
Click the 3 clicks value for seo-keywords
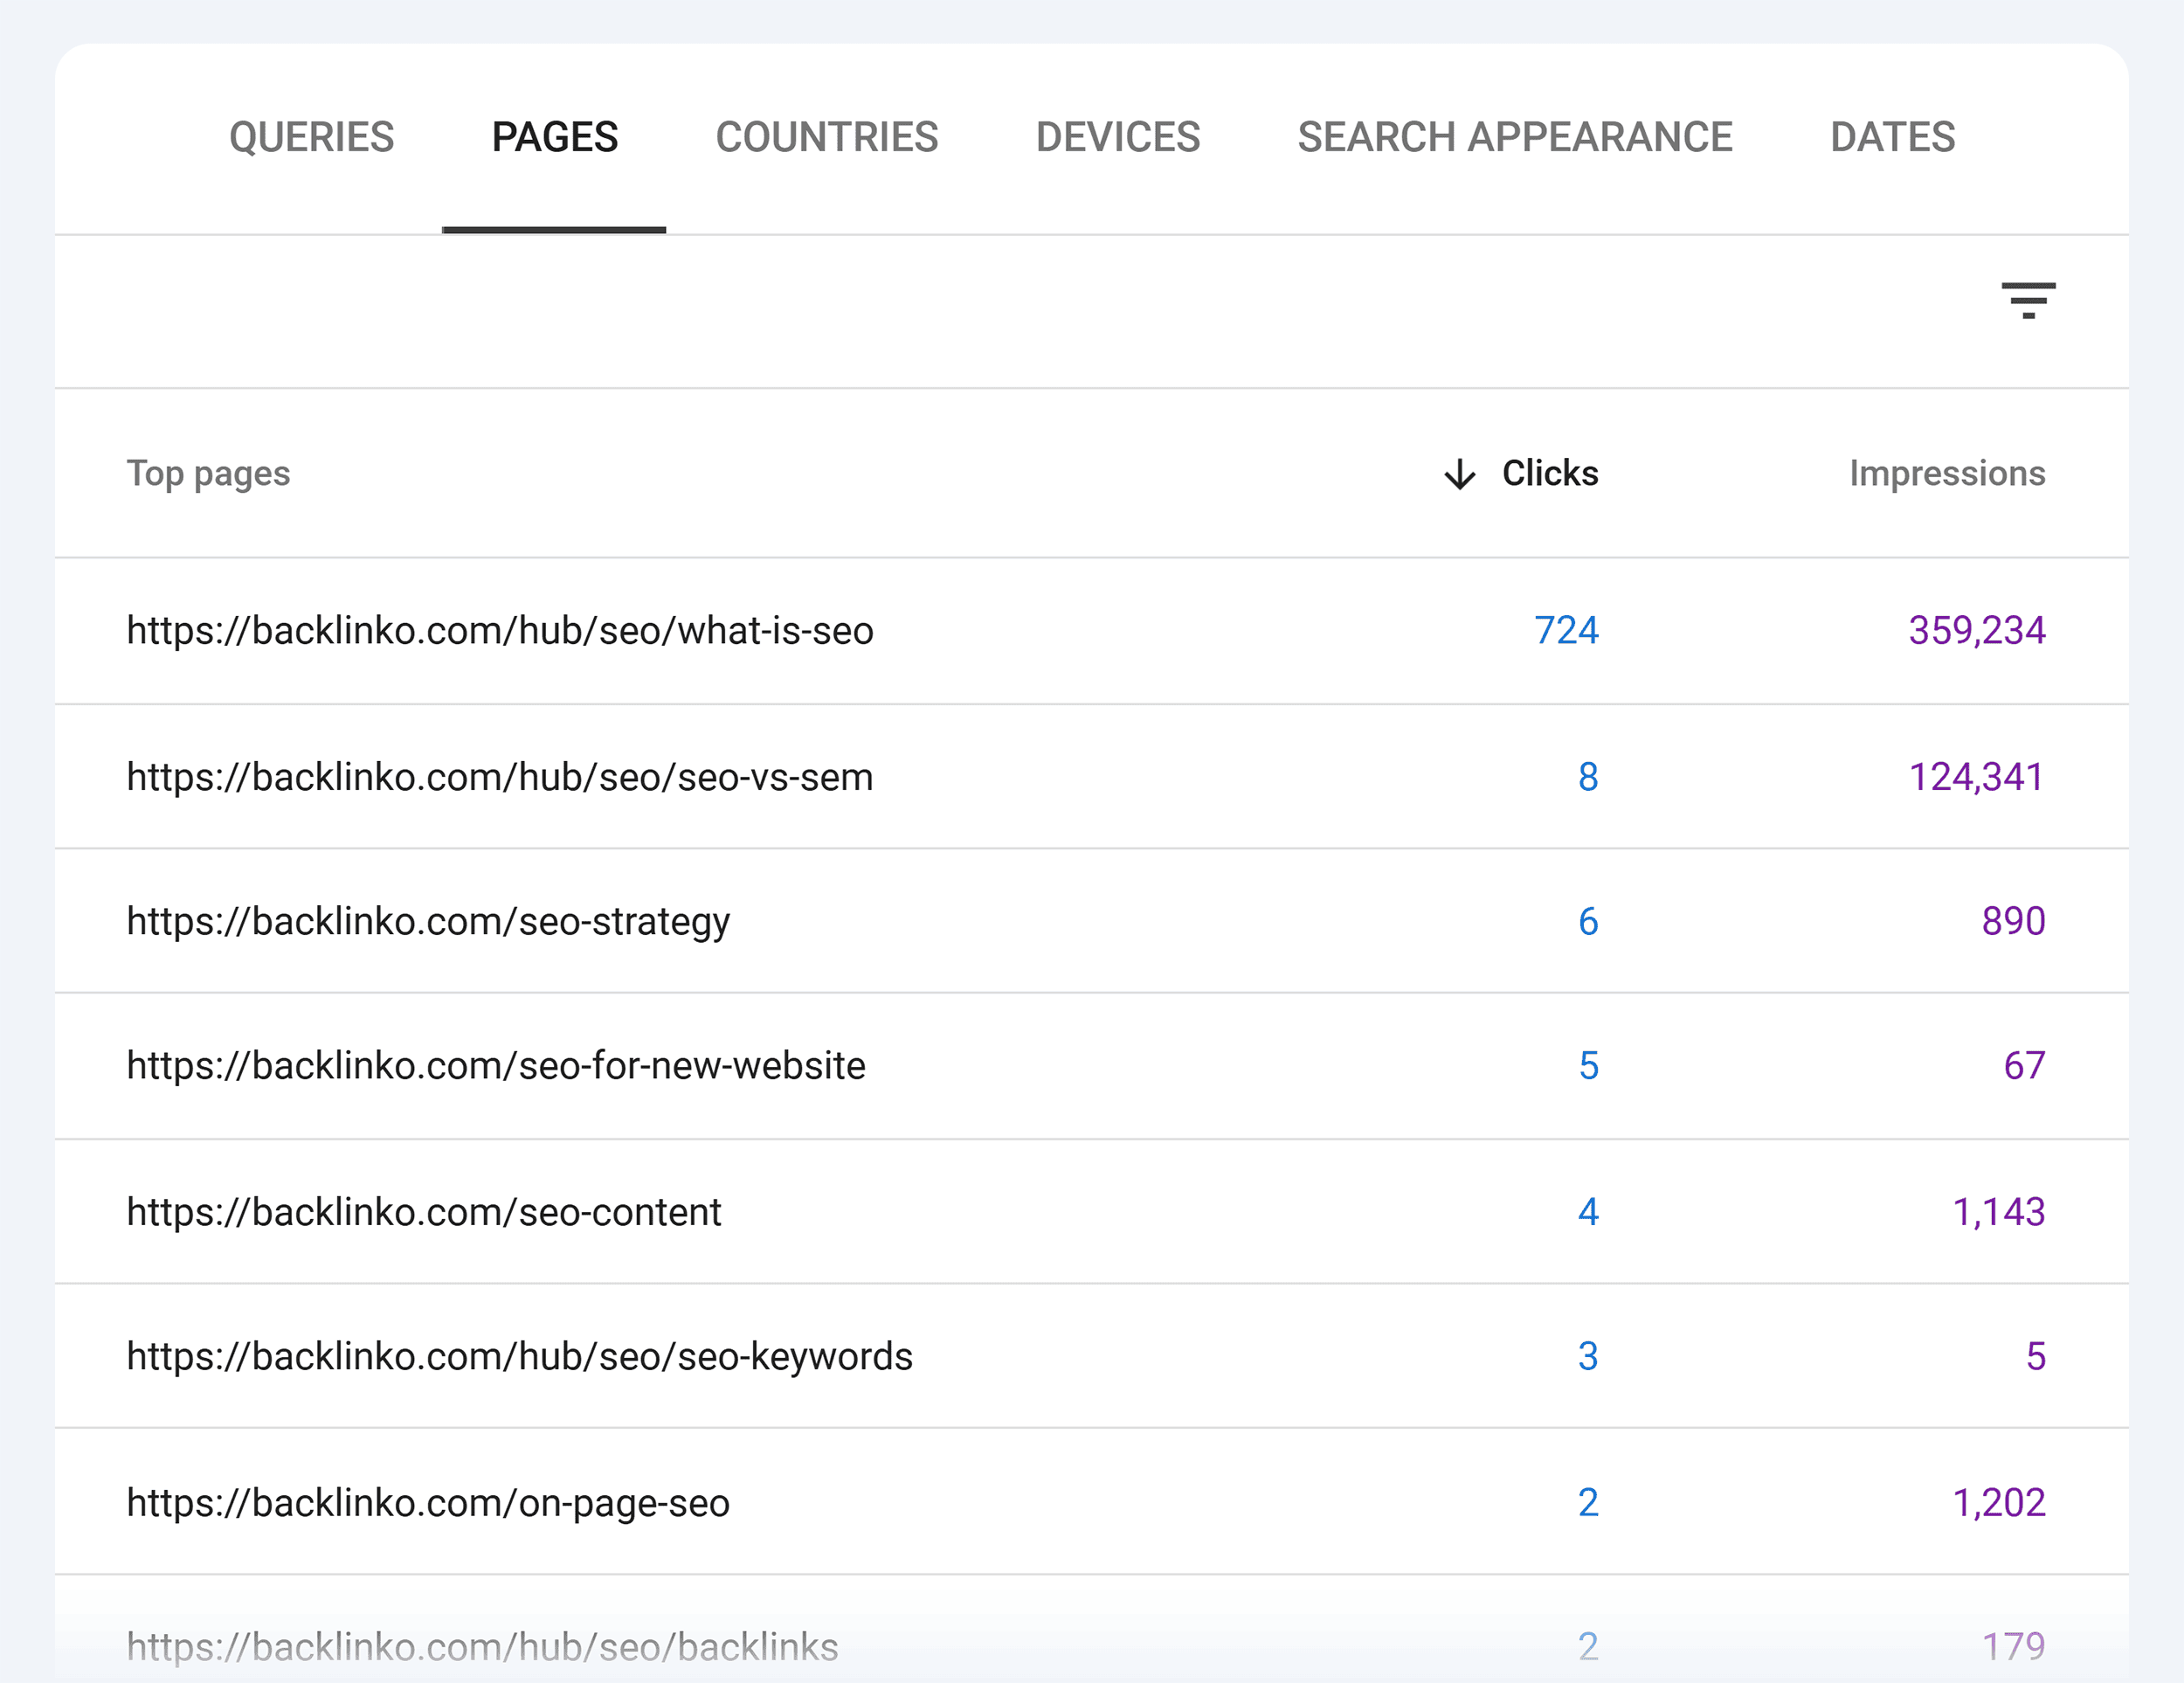tap(1588, 1357)
